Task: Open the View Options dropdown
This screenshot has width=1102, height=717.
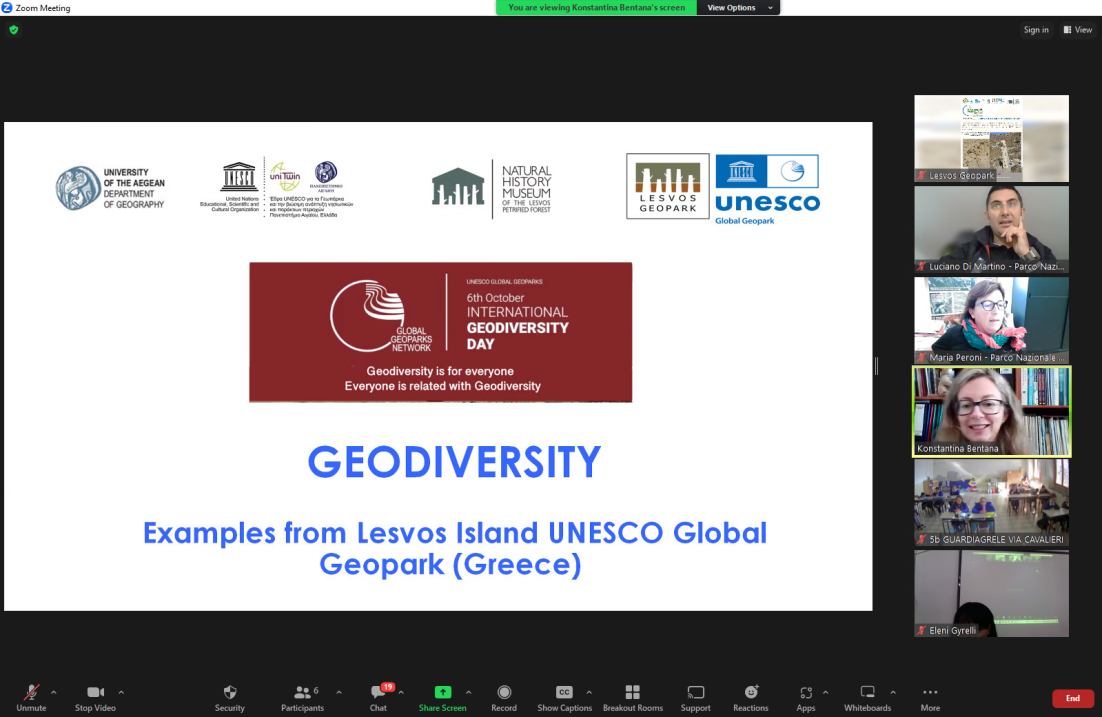Action: [x=738, y=8]
